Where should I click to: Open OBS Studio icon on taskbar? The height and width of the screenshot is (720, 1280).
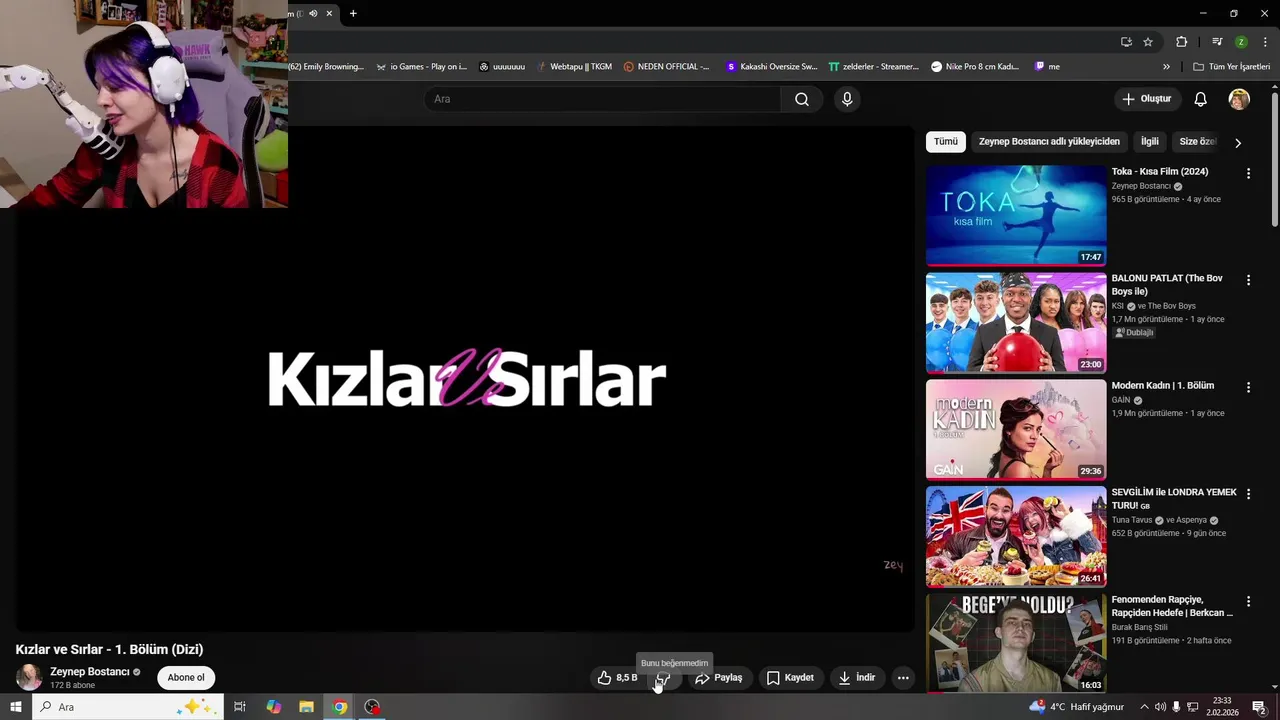tap(373, 707)
